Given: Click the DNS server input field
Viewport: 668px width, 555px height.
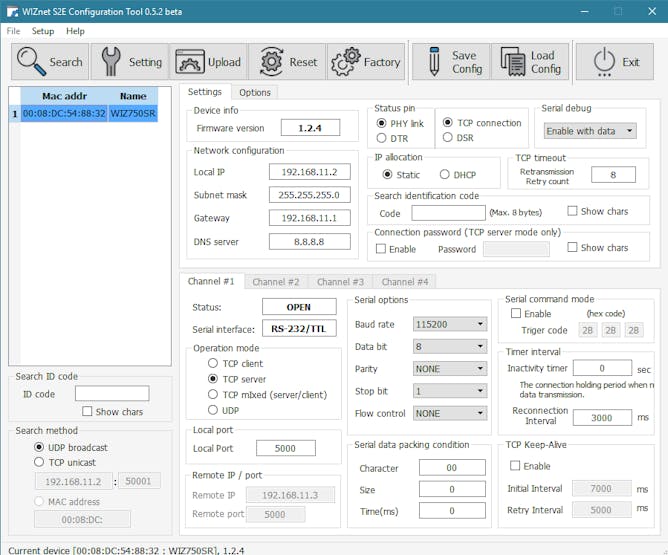Looking at the screenshot, I should [x=310, y=241].
